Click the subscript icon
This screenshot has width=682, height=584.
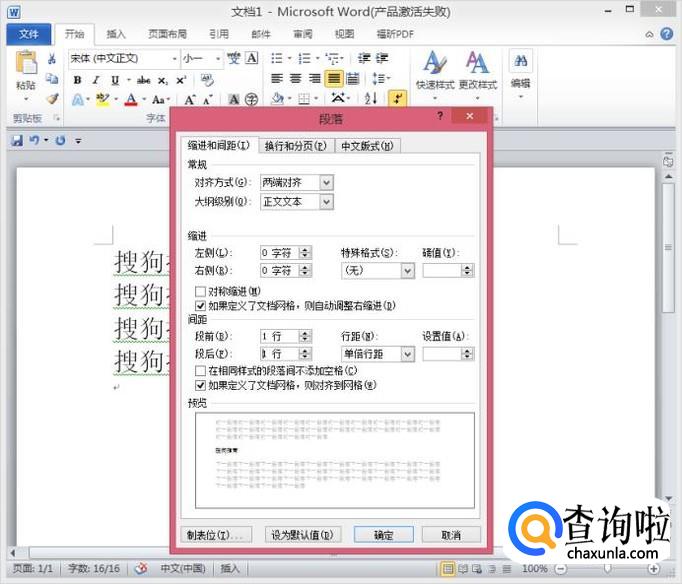click(x=162, y=80)
